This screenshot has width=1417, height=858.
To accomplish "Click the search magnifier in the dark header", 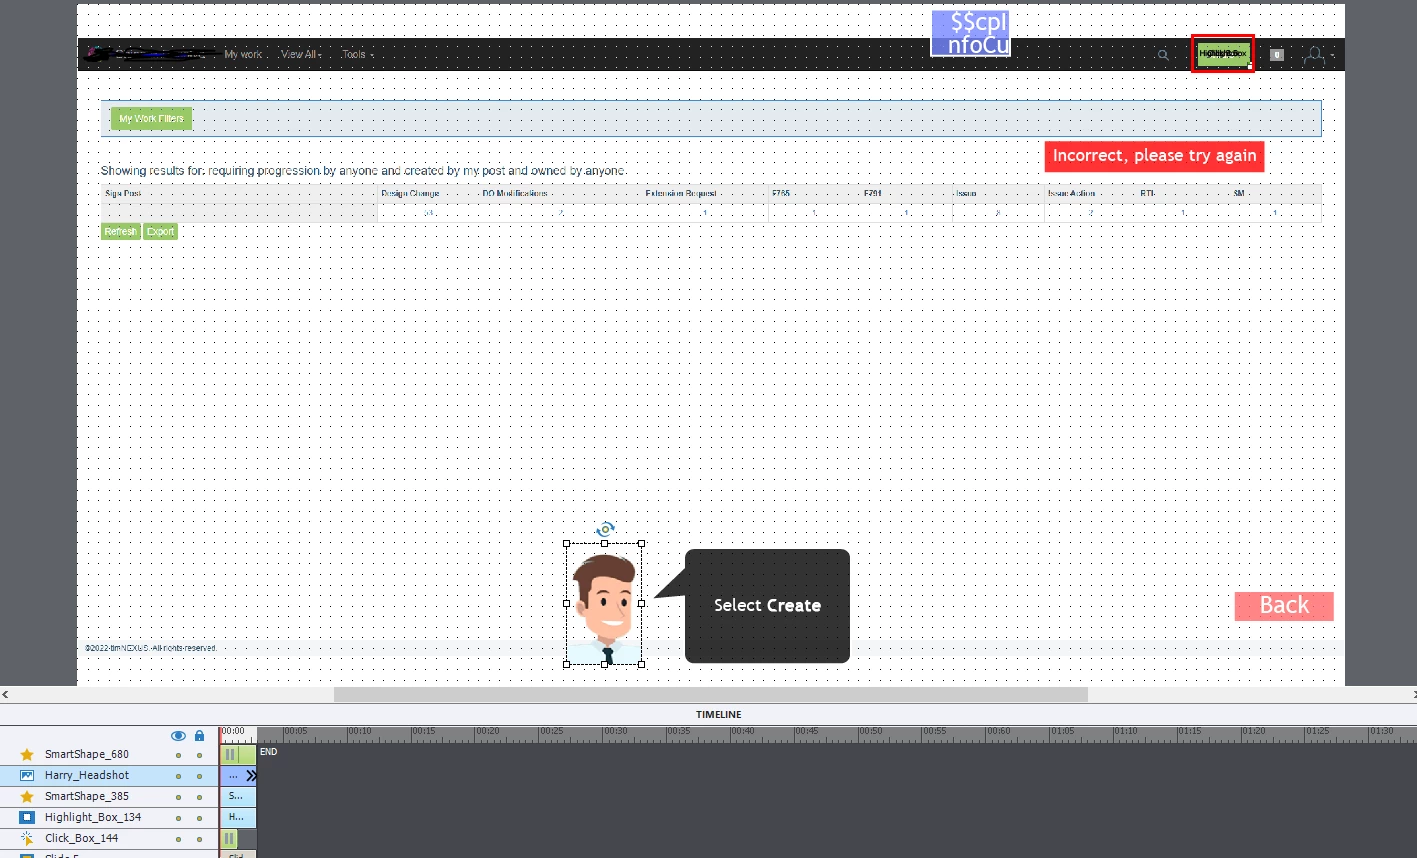I will (1163, 55).
